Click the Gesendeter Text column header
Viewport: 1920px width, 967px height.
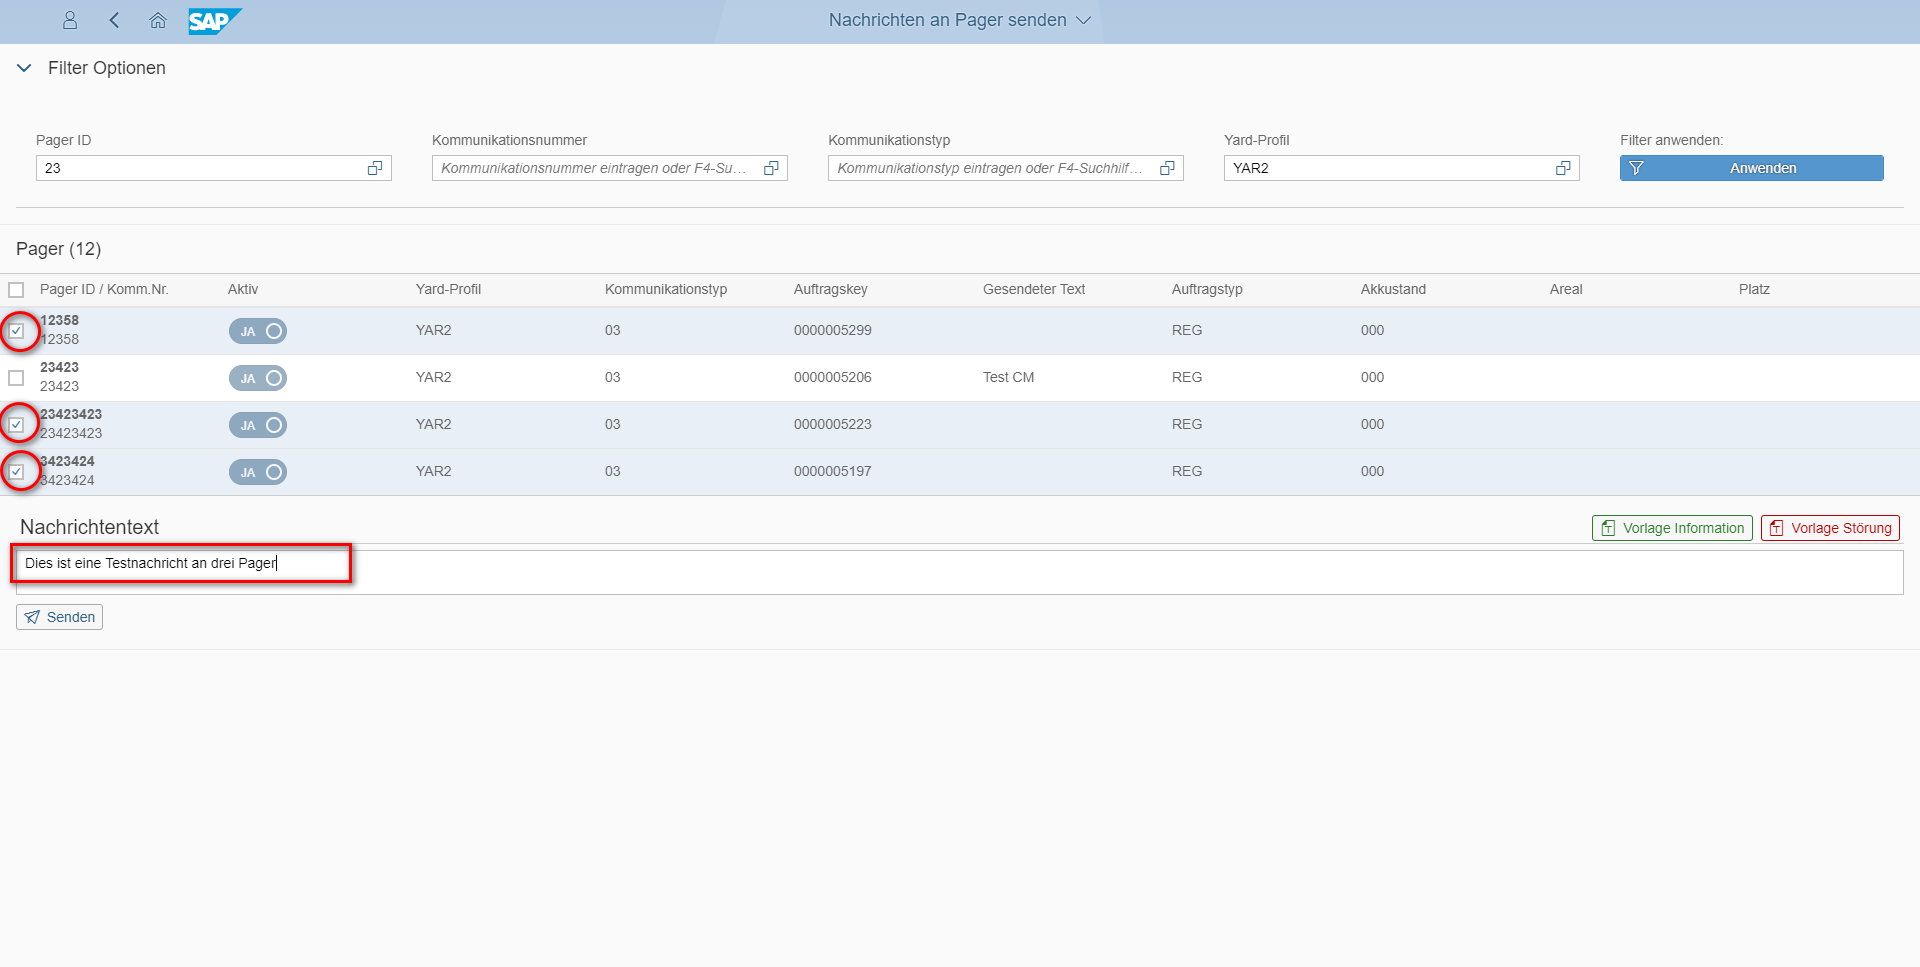pyautogui.click(x=1034, y=289)
